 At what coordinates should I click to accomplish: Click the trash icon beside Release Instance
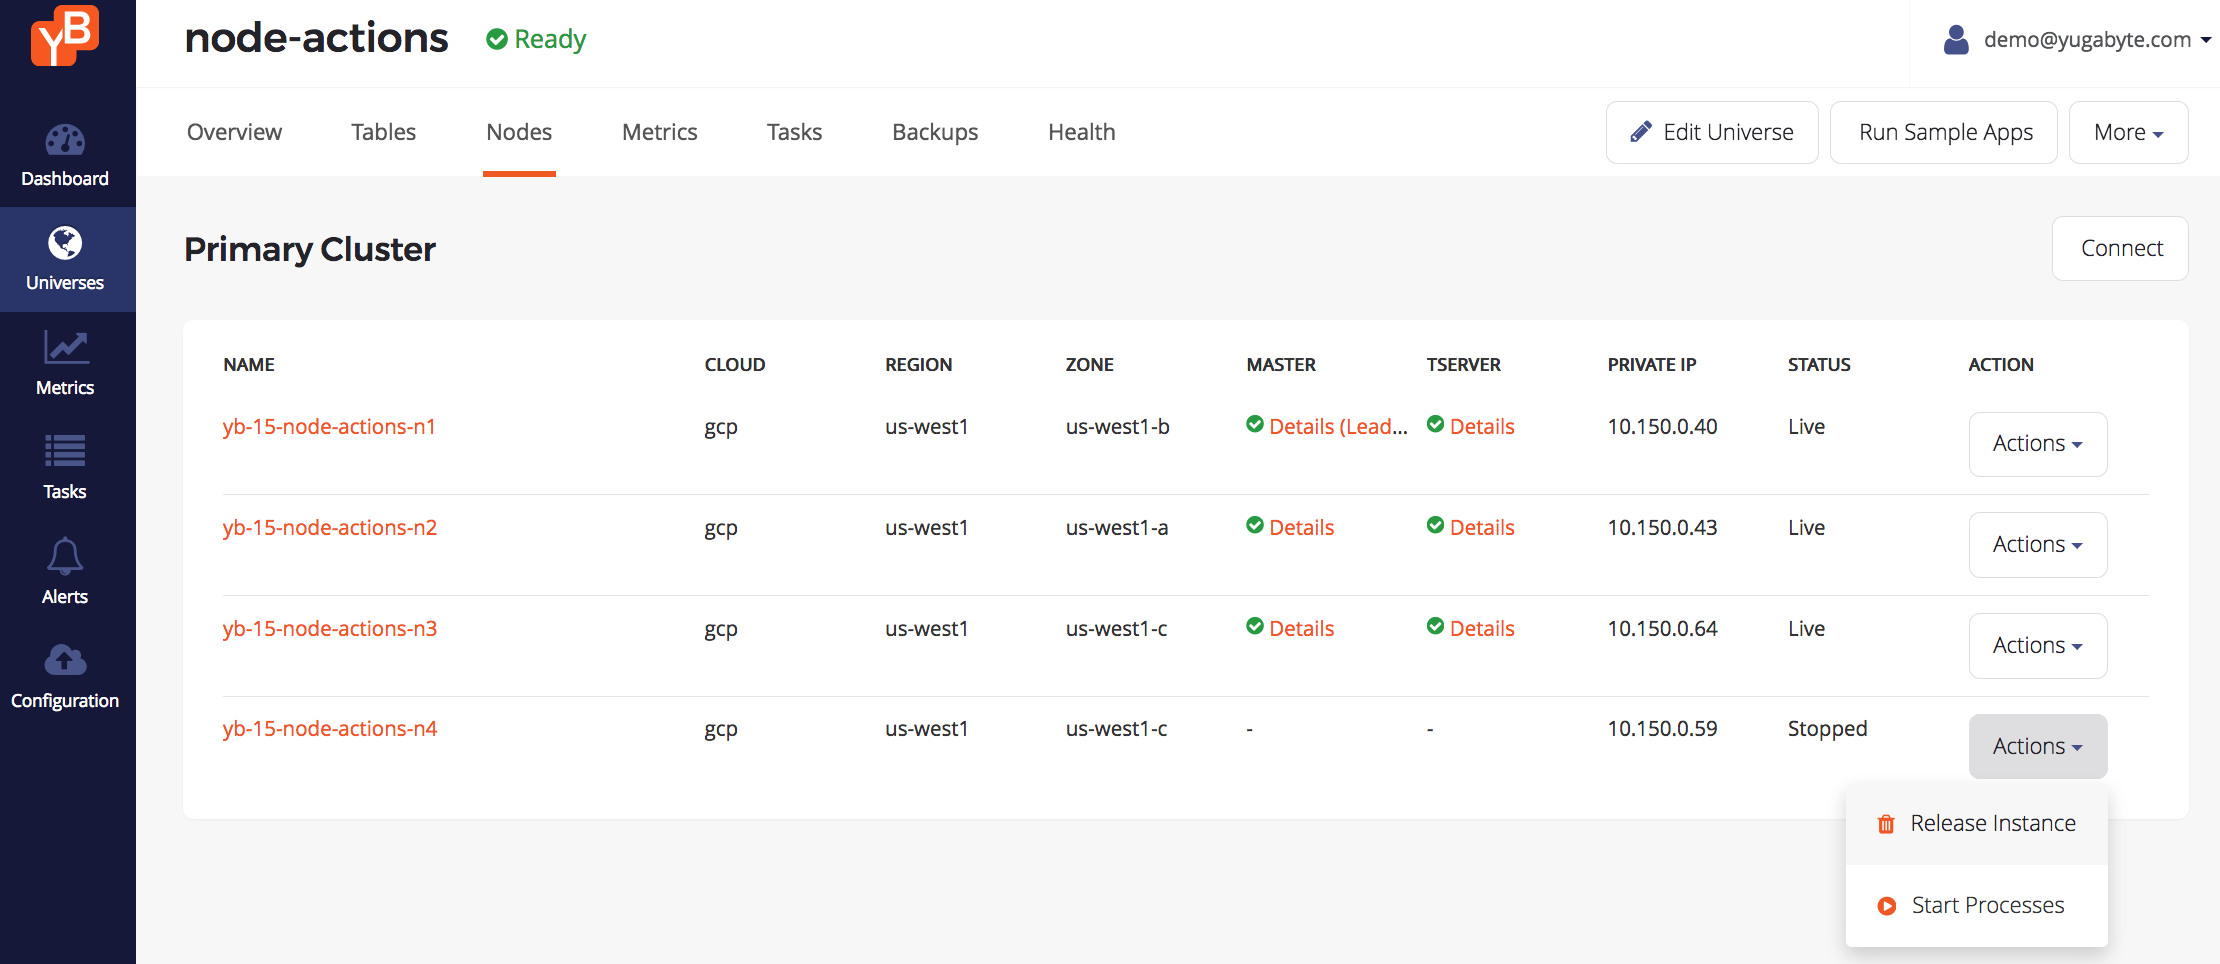[x=1886, y=824]
